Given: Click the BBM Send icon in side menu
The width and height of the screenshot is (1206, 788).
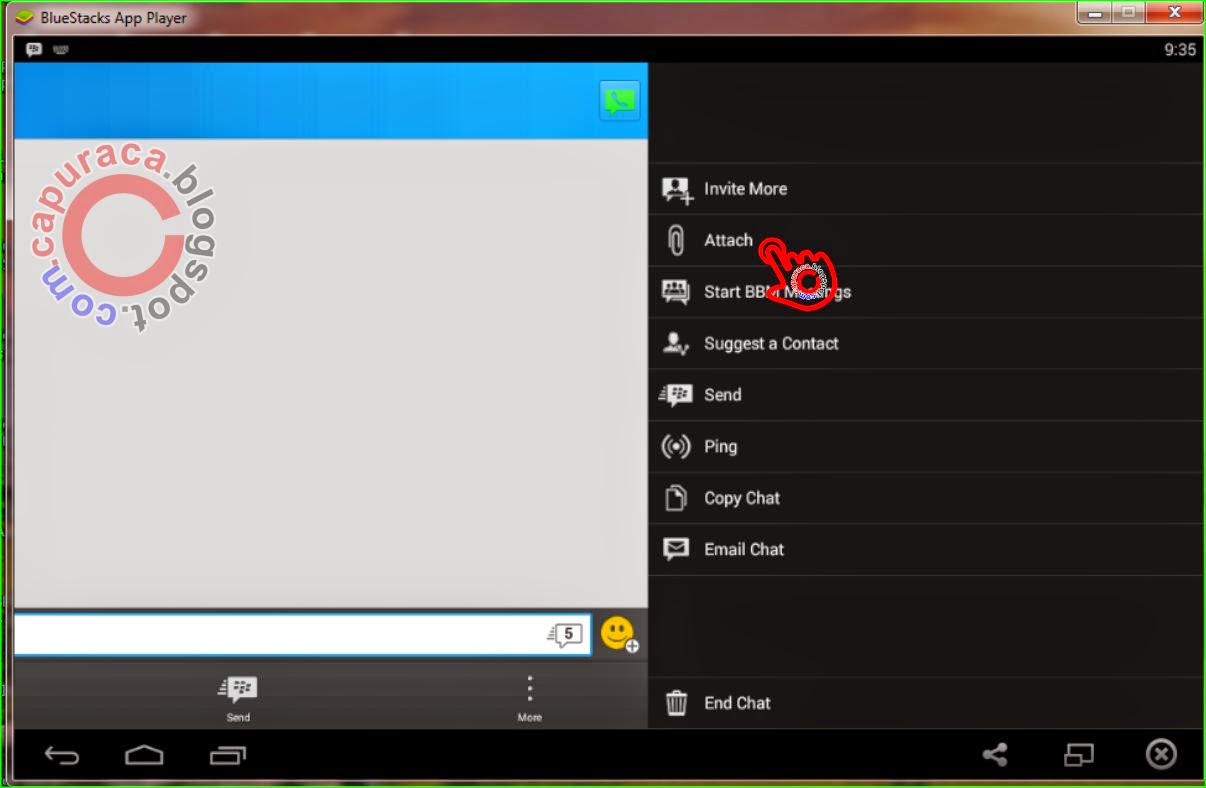Looking at the screenshot, I should (x=676, y=395).
